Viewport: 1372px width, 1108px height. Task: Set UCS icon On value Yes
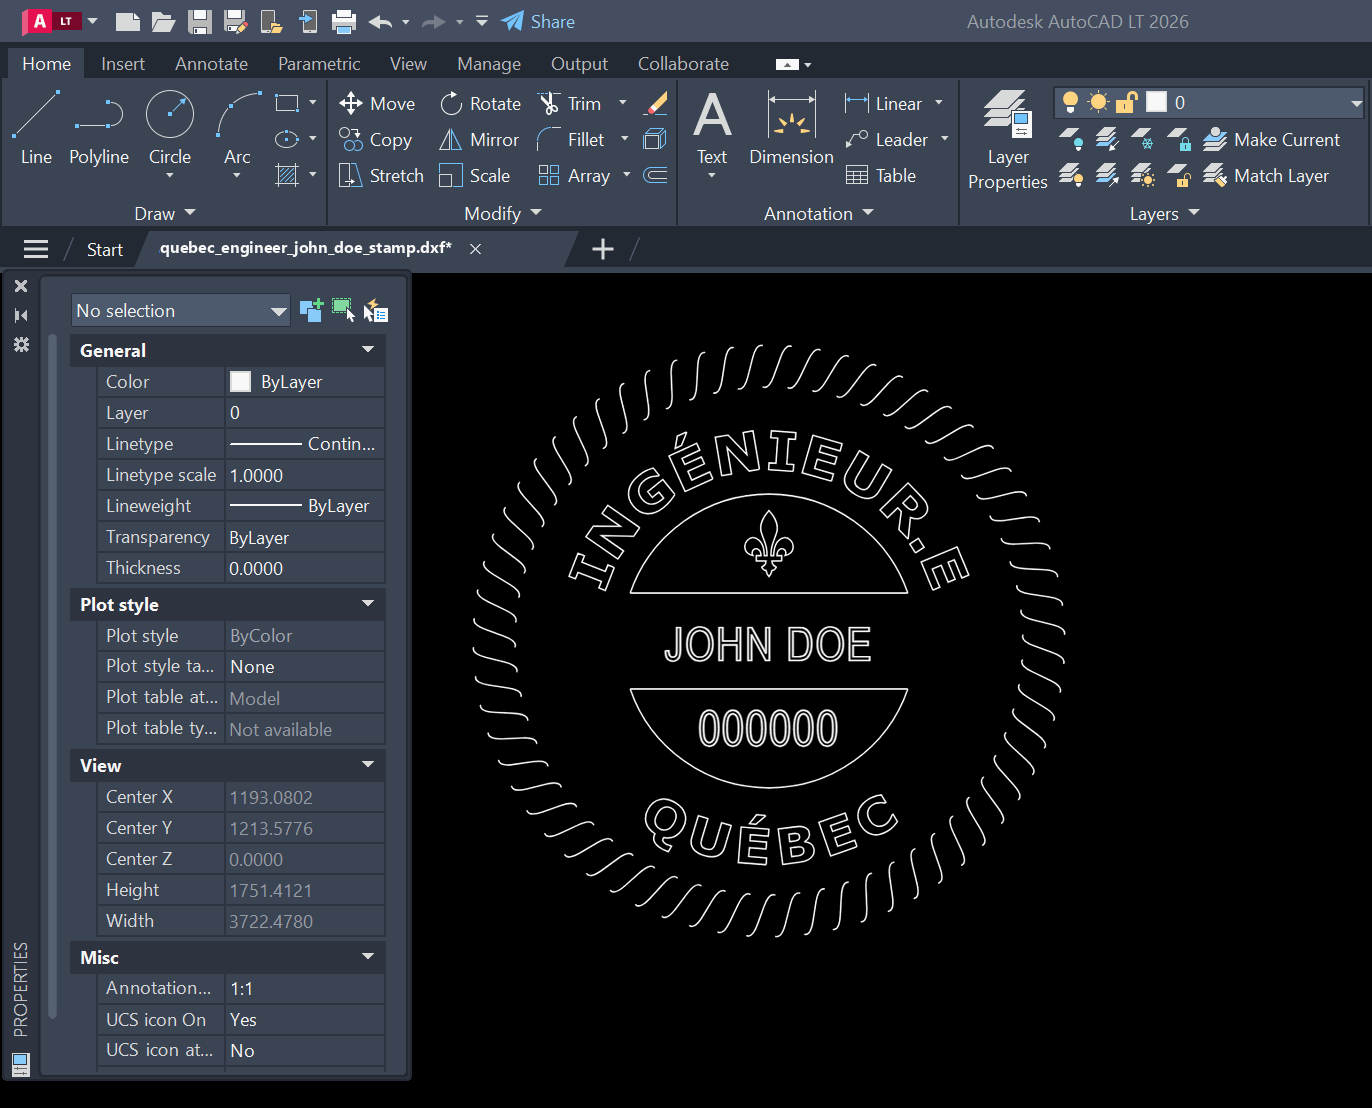pyautogui.click(x=305, y=1020)
